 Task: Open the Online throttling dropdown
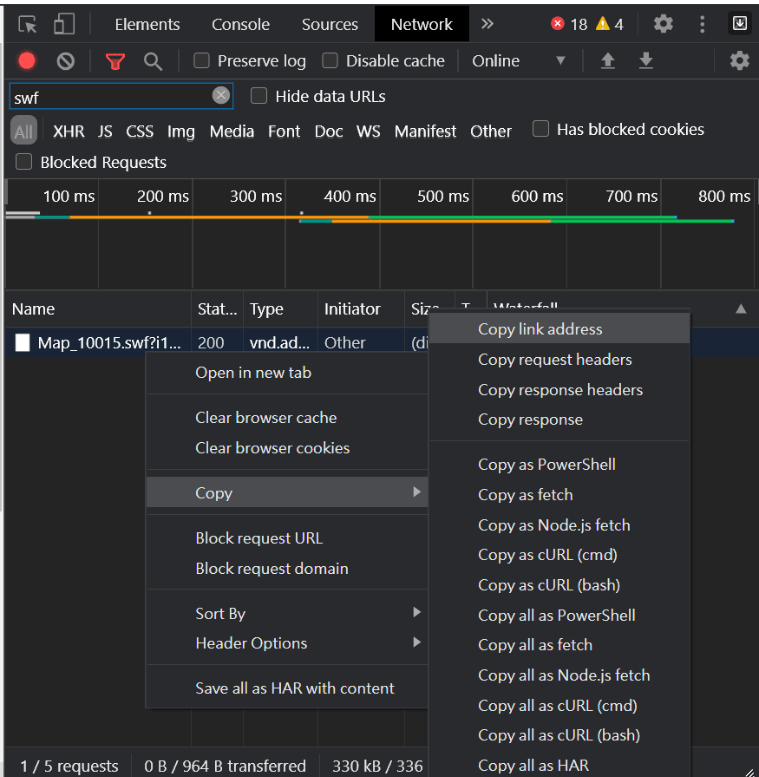[x=518, y=60]
